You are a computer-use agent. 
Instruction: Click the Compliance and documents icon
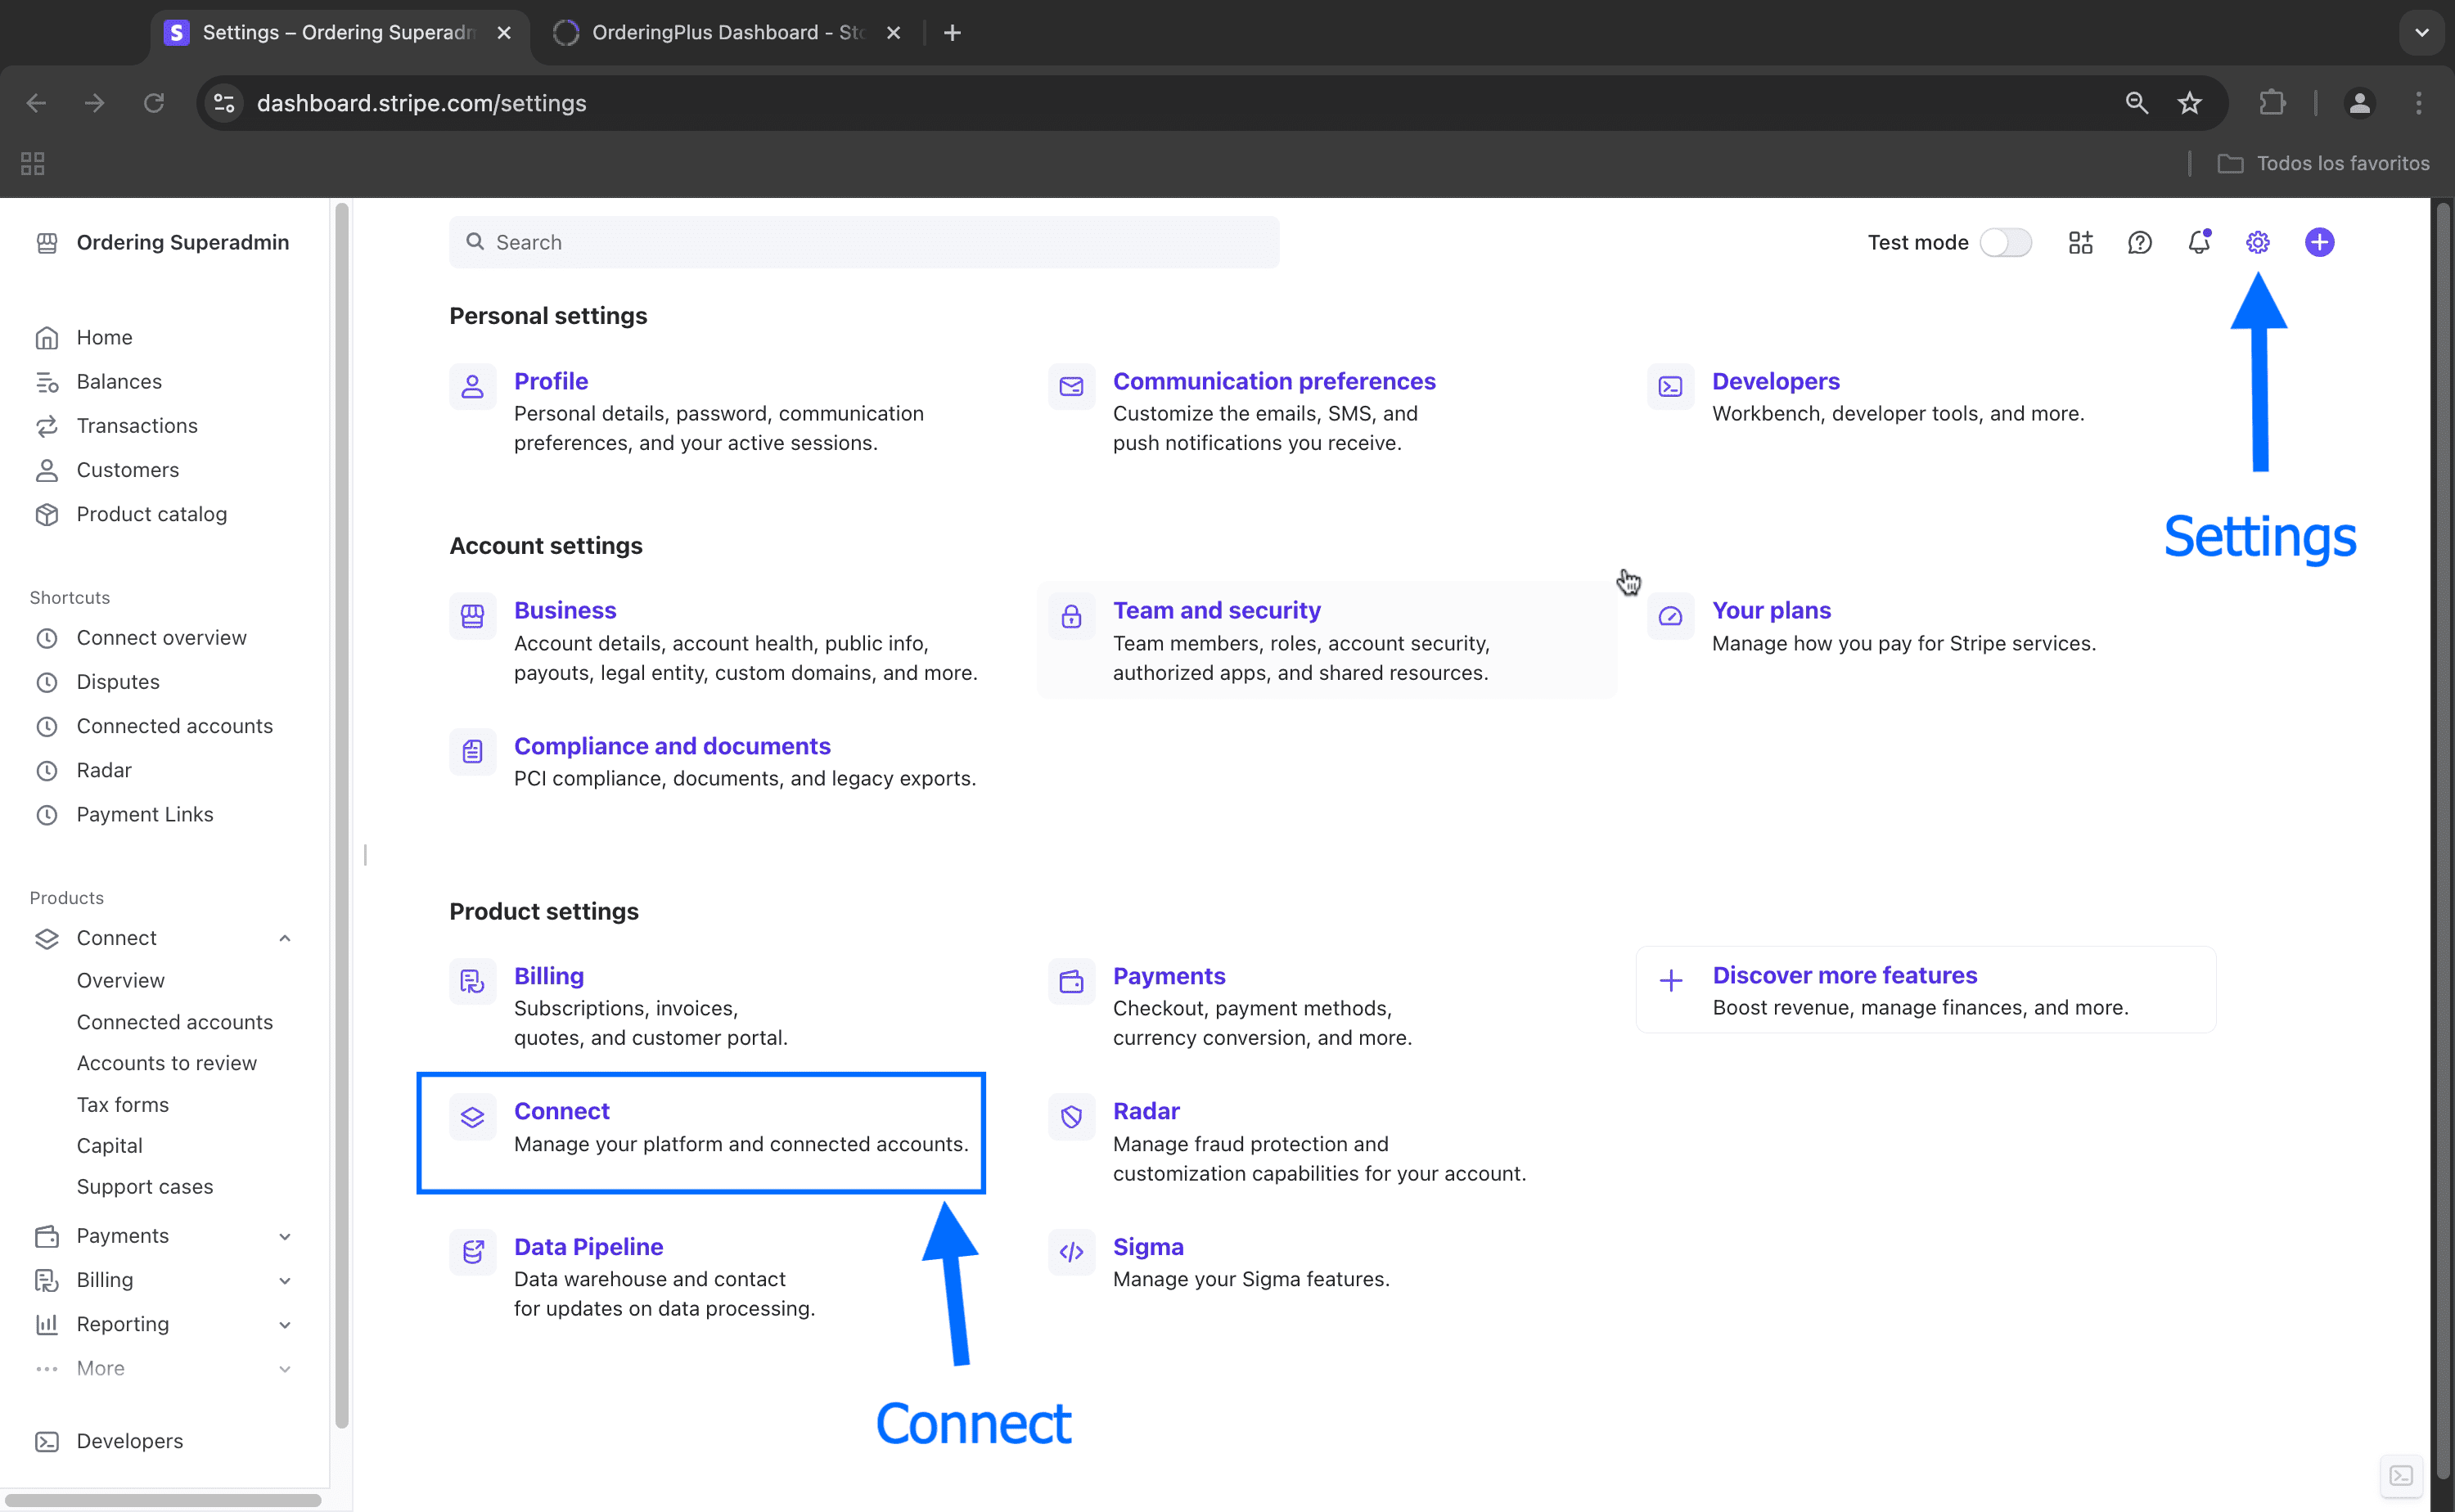coord(472,751)
